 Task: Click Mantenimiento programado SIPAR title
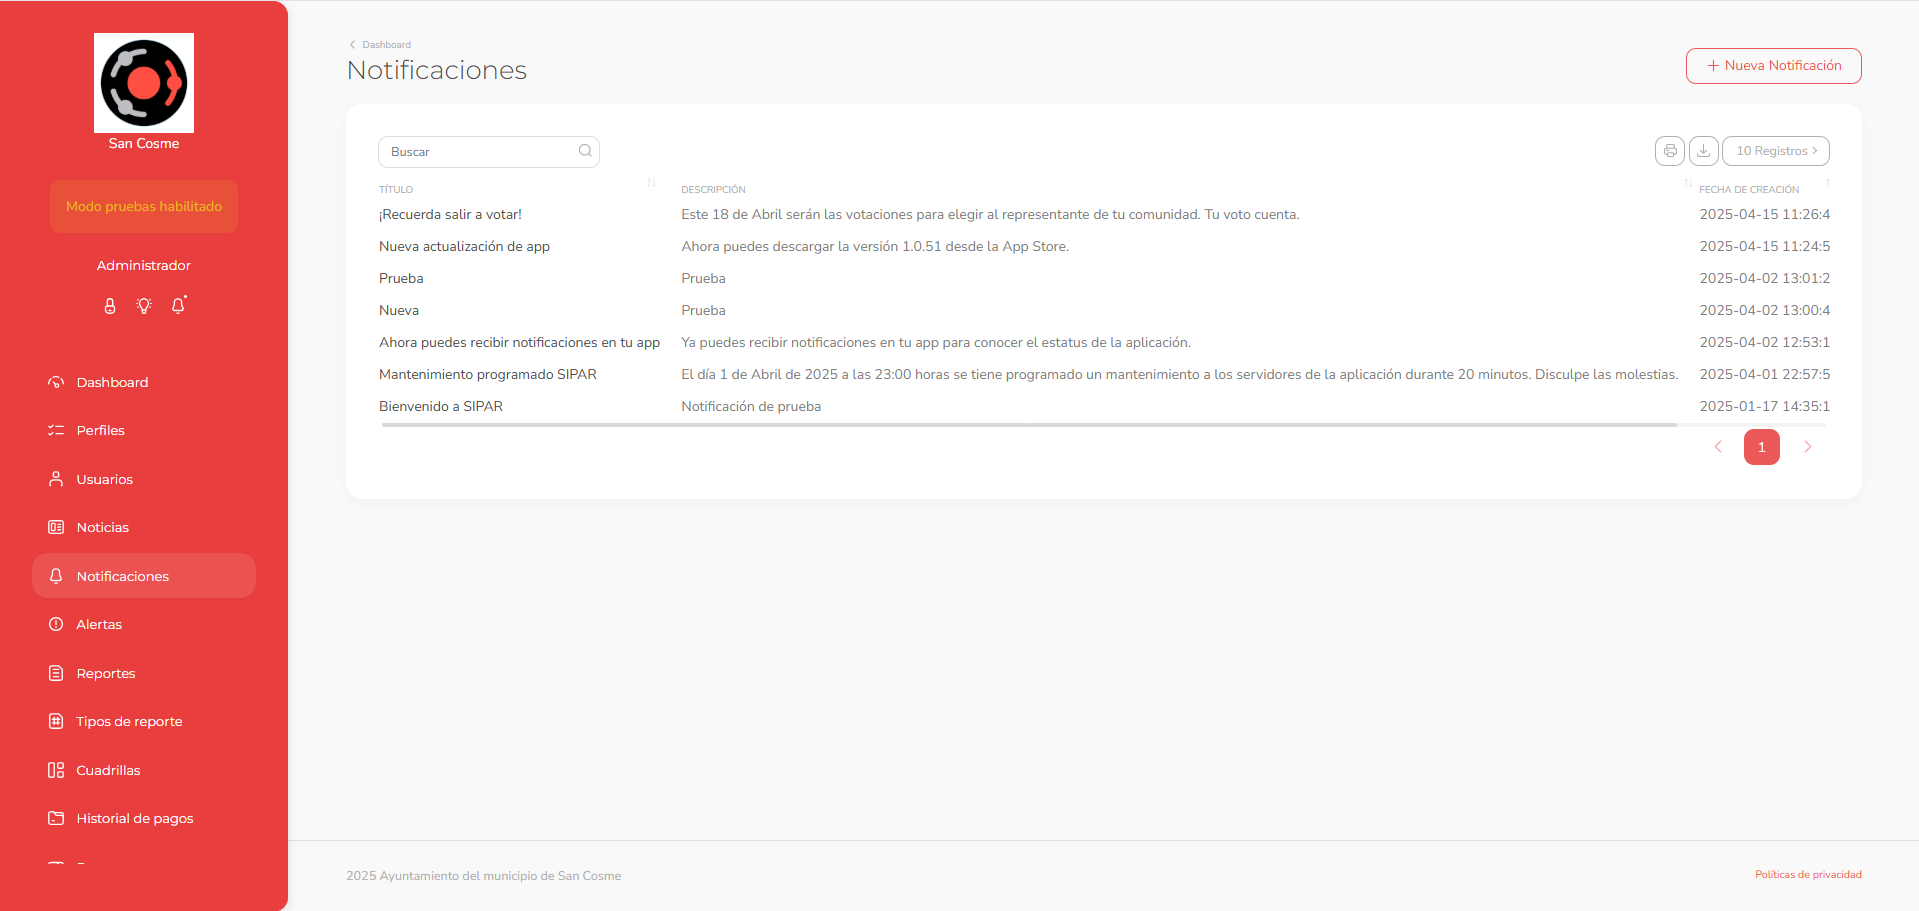(x=488, y=374)
